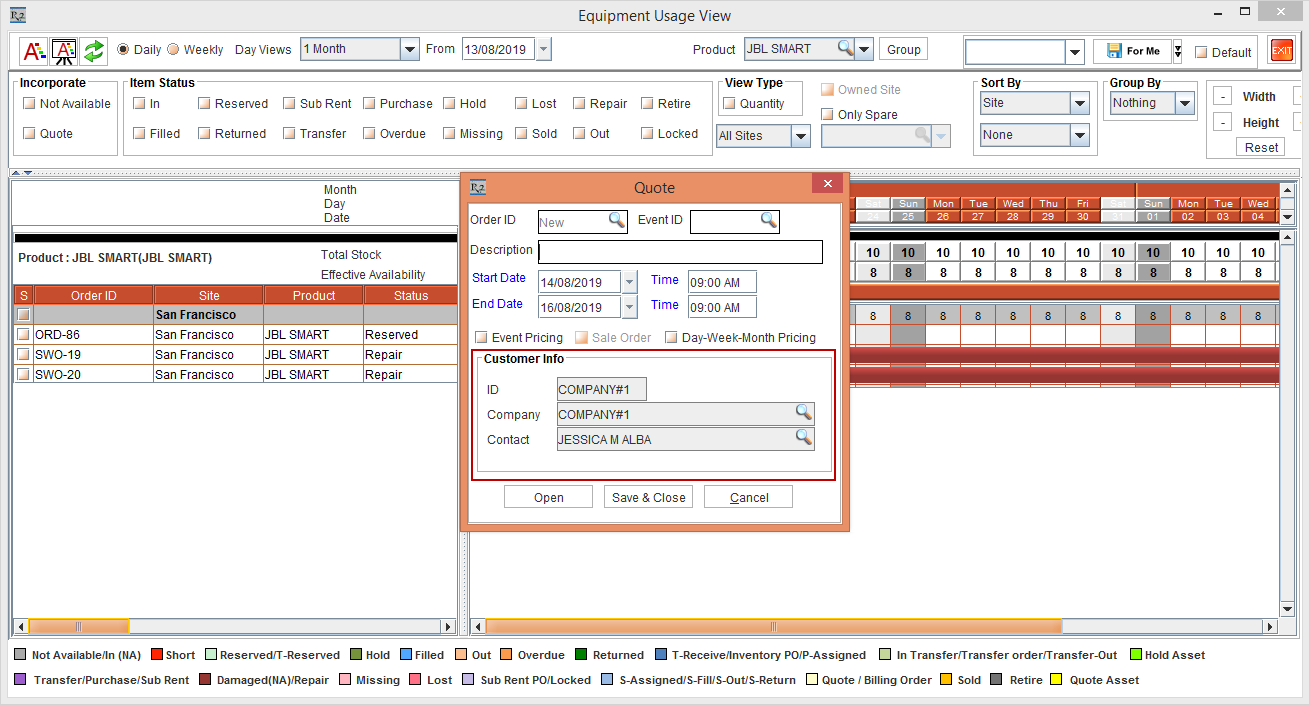Image resolution: width=1310 pixels, height=705 pixels.
Task: Click the R2 application icon in main title bar
Action: coord(17,15)
